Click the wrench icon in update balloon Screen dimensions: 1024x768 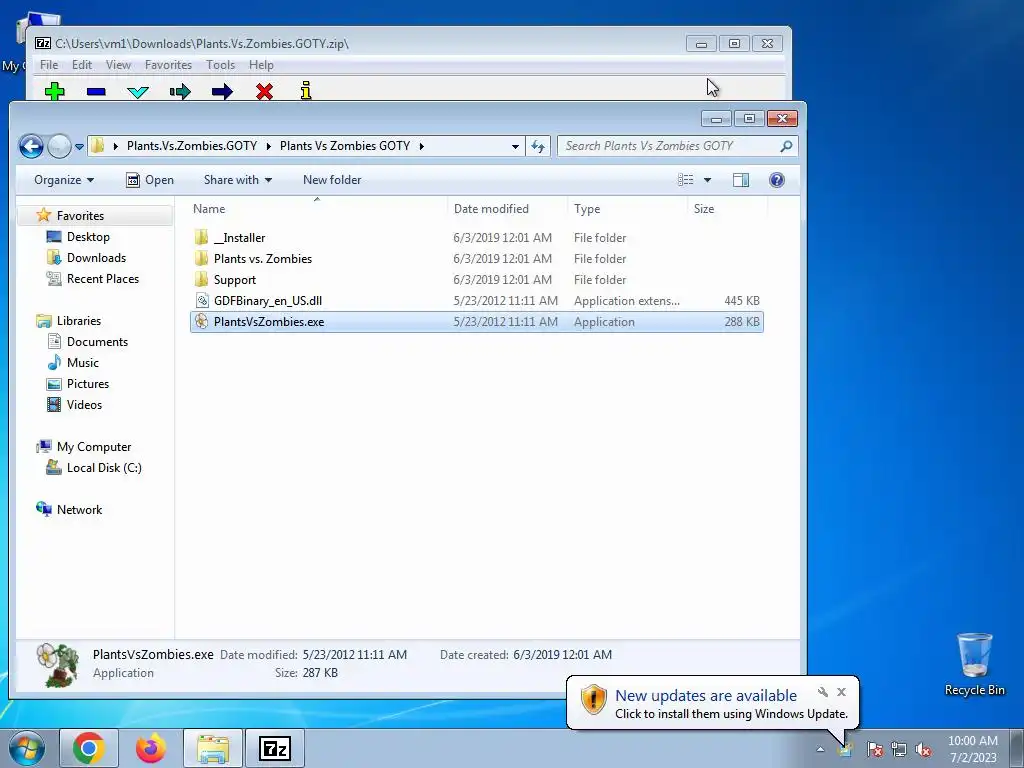pyautogui.click(x=823, y=692)
